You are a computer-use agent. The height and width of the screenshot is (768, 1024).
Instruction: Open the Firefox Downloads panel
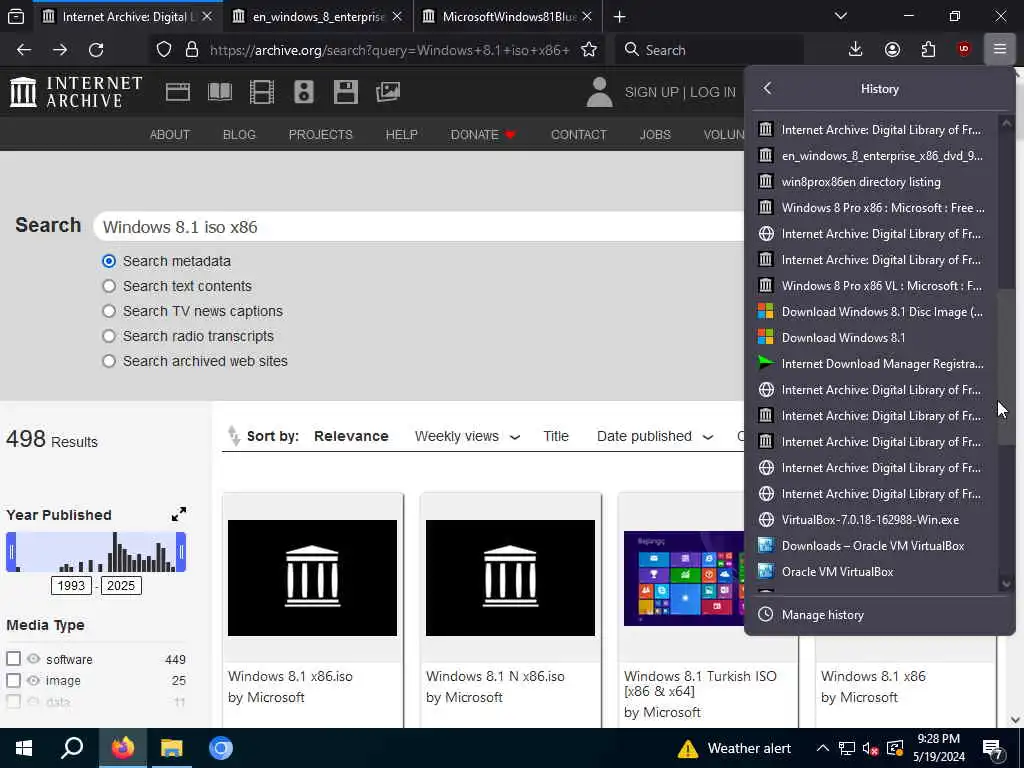(856, 50)
